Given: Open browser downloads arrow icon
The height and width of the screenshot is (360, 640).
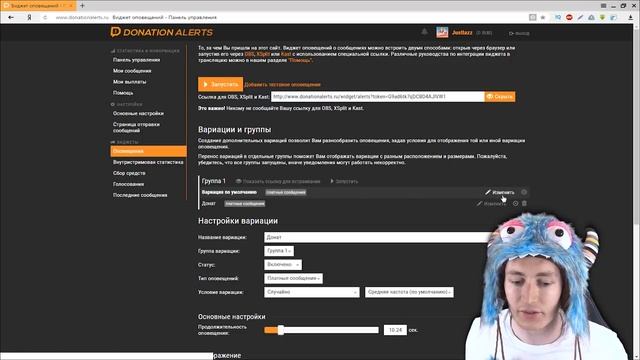Looking at the screenshot, I should (631, 17).
